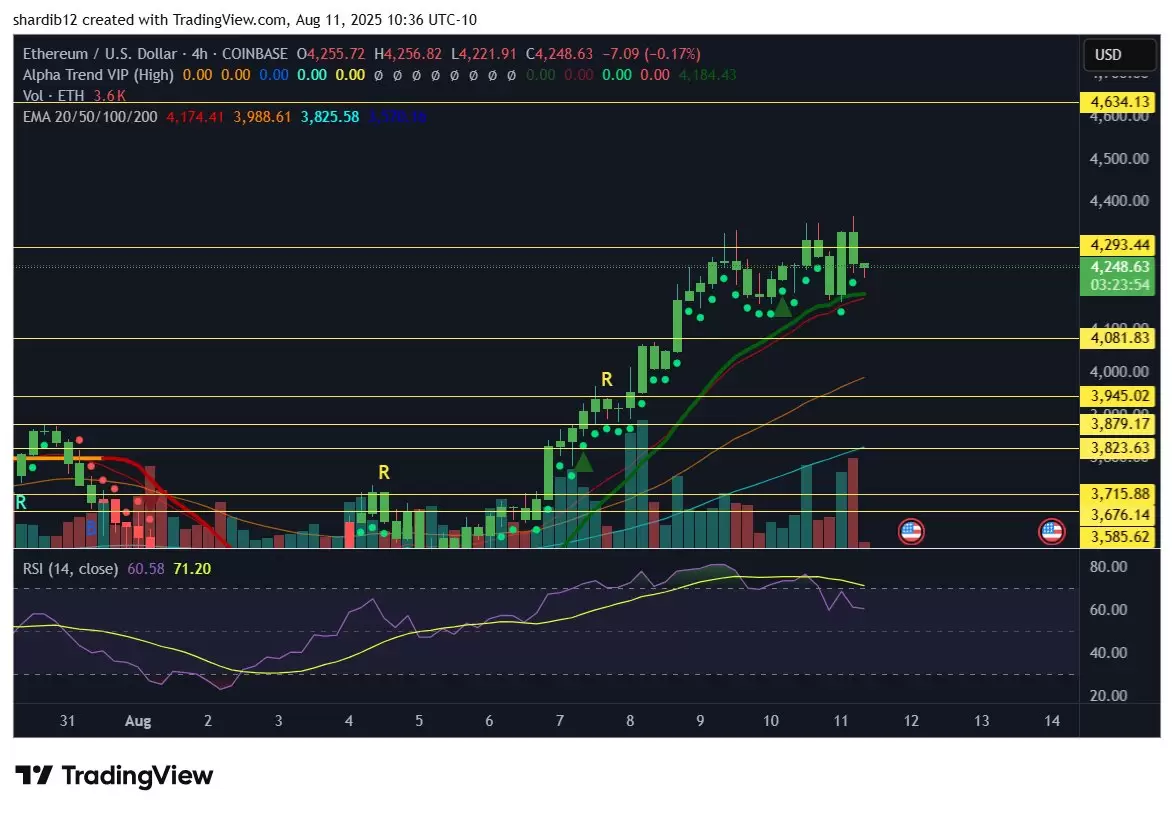Click the 3,585.62 price level label

(x=1118, y=537)
